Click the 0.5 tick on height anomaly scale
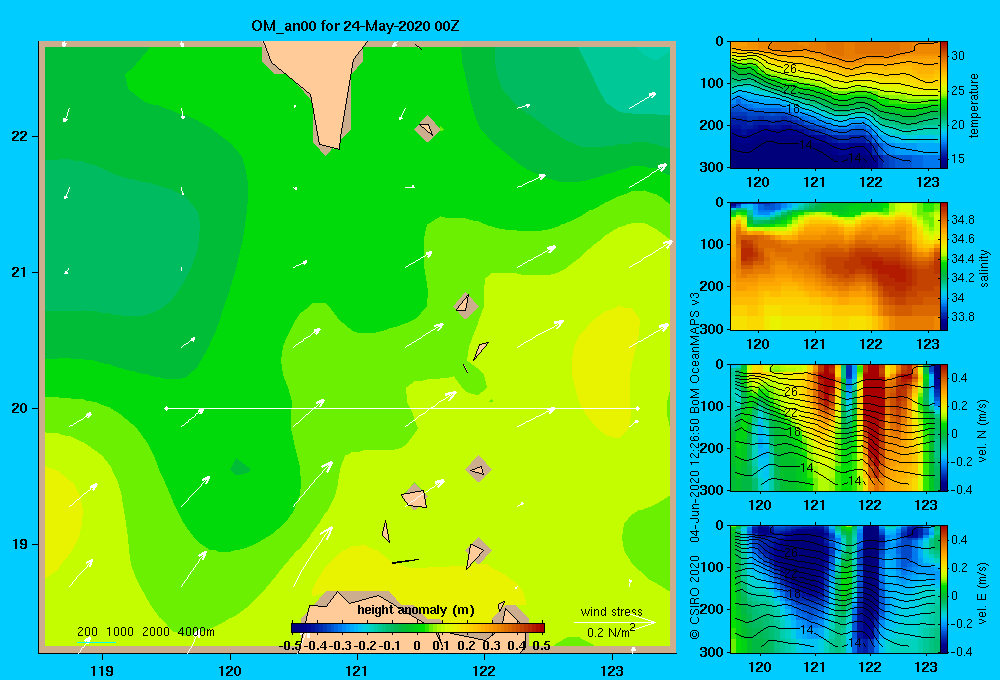The height and width of the screenshot is (680, 1000). tap(541, 646)
